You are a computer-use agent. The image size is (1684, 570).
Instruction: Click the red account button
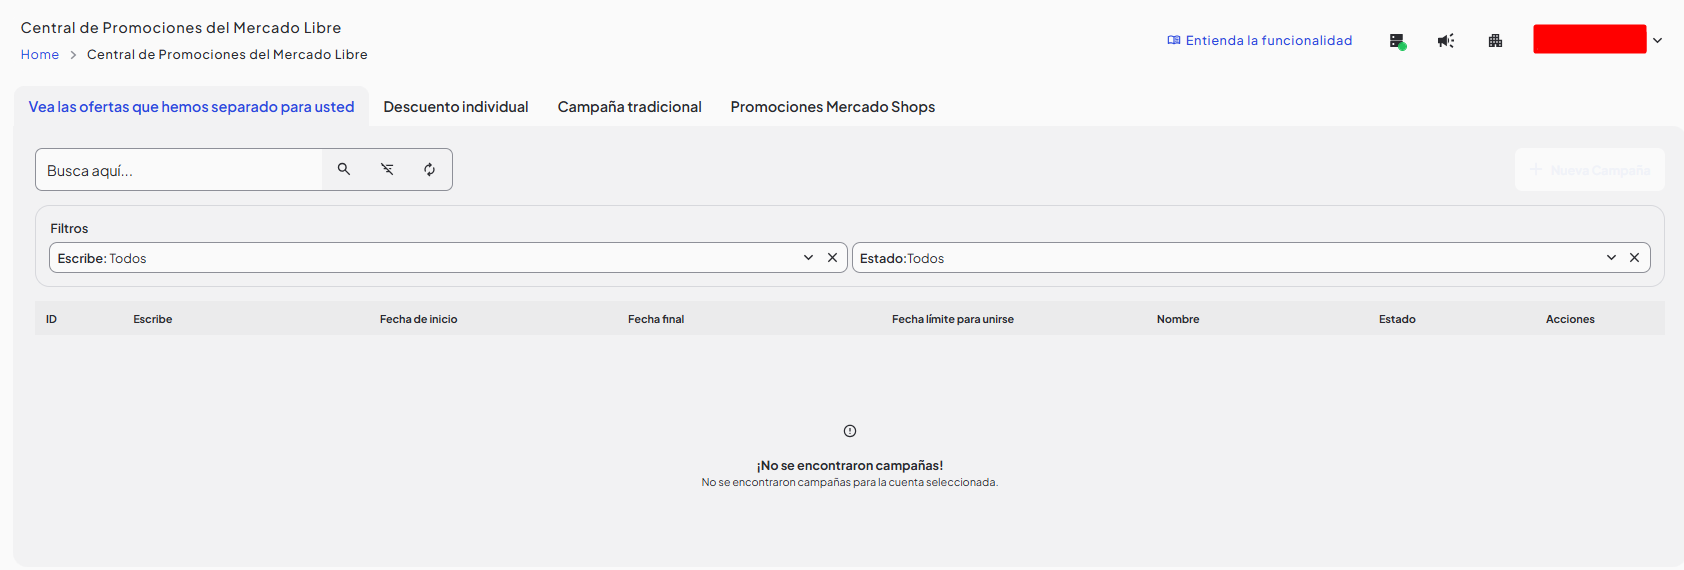[x=1589, y=39]
